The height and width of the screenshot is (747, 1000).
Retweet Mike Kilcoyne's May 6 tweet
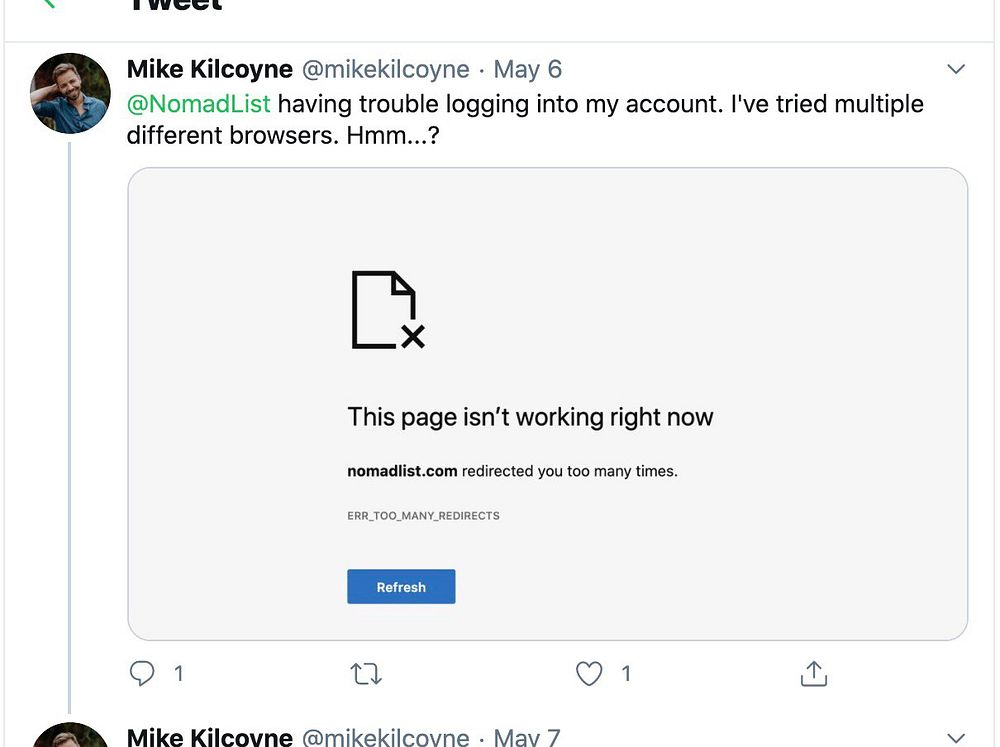coord(367,674)
